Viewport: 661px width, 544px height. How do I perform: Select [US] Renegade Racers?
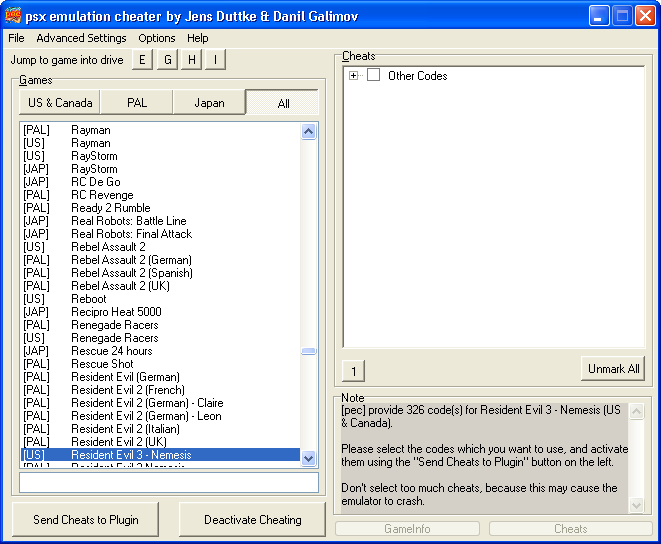pyautogui.click(x=161, y=338)
